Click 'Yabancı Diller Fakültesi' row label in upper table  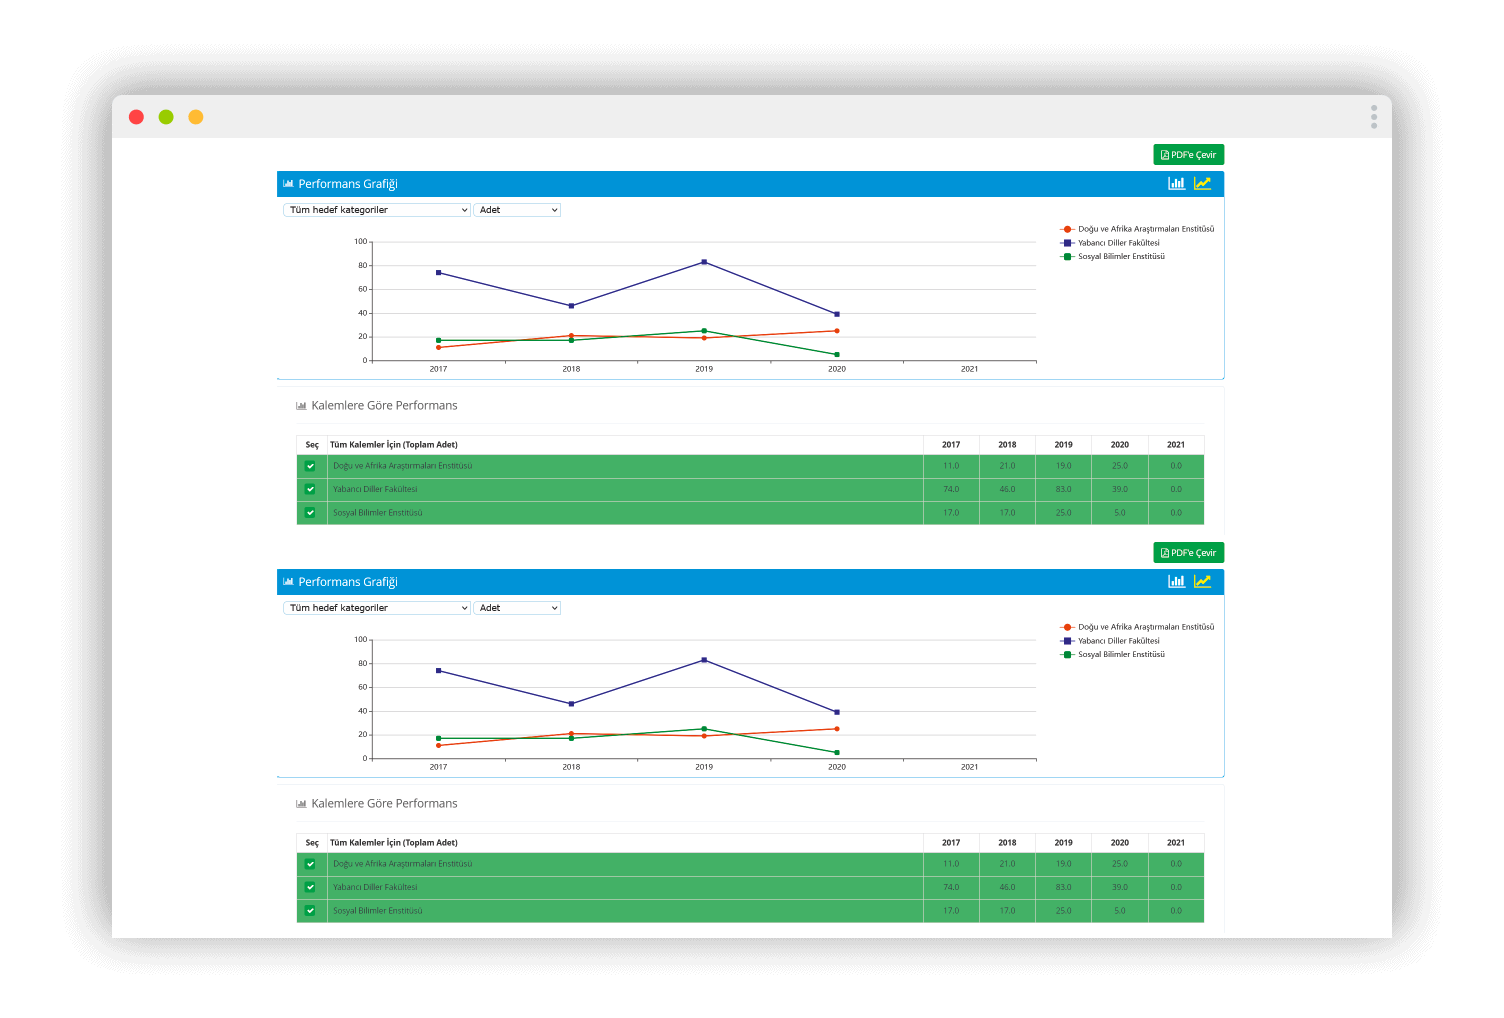(x=375, y=490)
